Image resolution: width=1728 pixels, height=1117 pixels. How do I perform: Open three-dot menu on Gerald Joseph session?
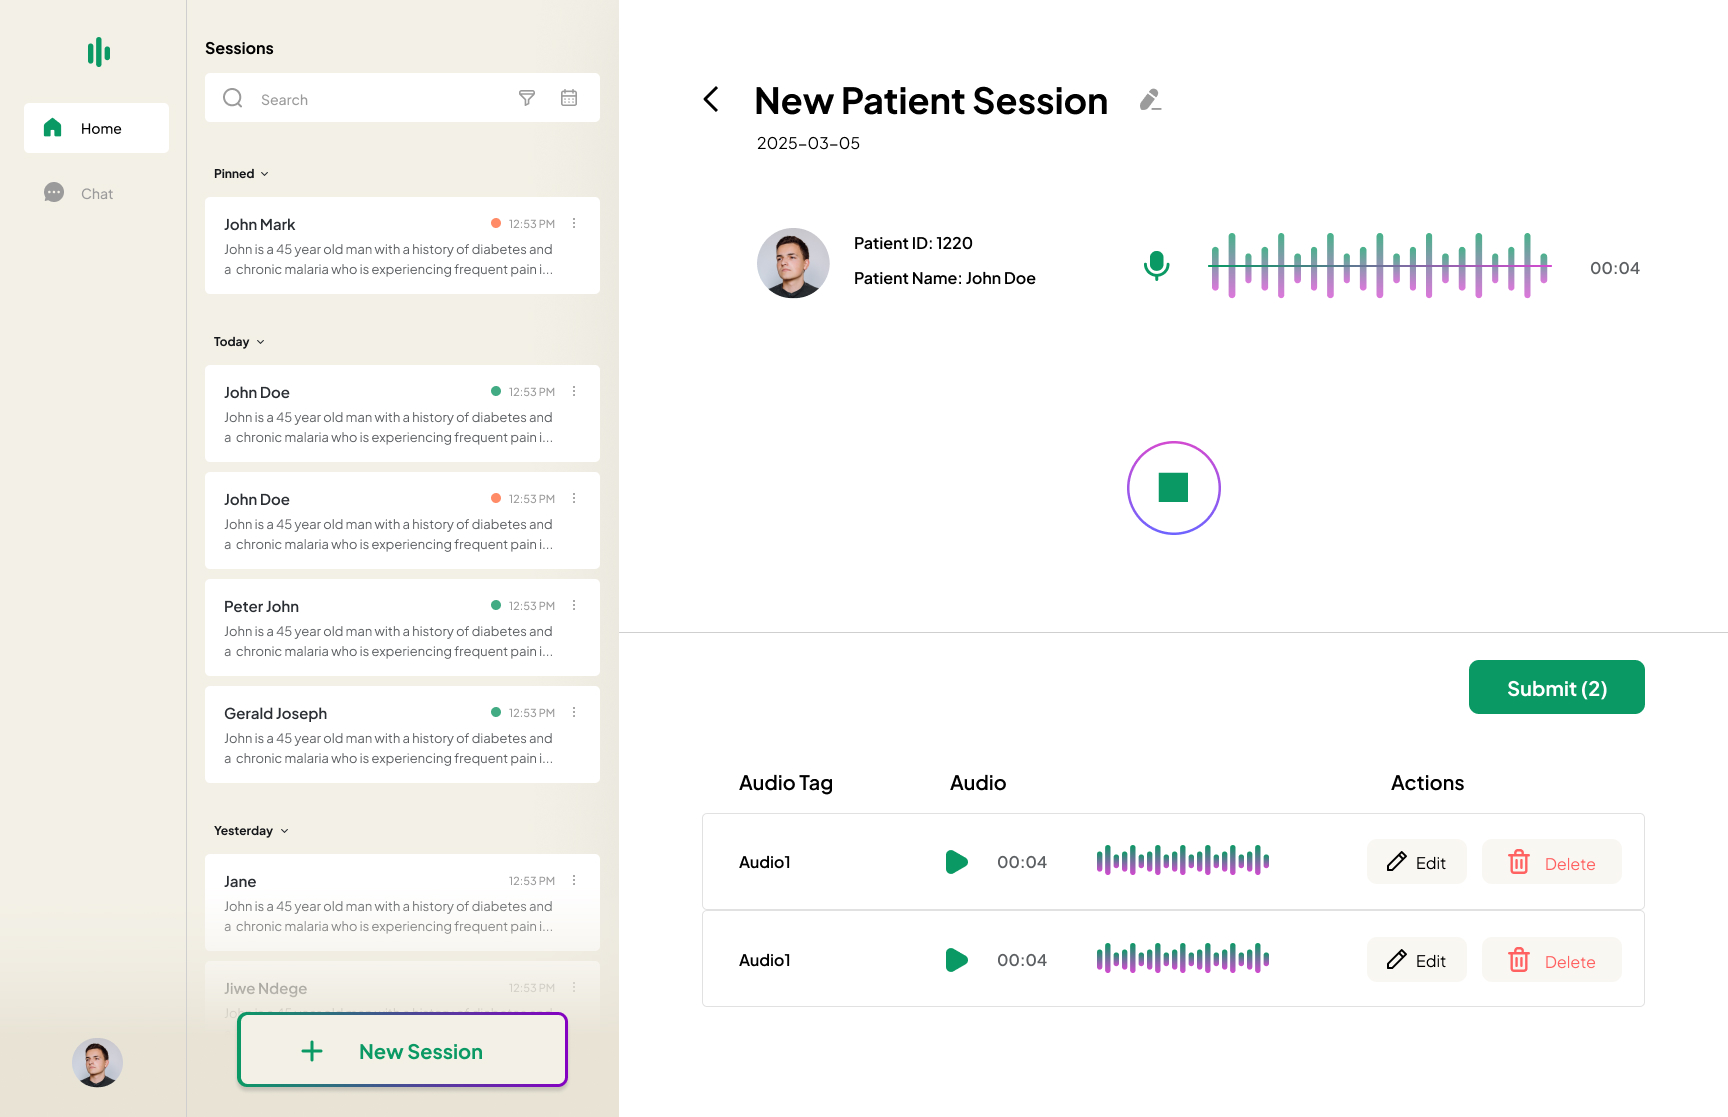point(574,713)
